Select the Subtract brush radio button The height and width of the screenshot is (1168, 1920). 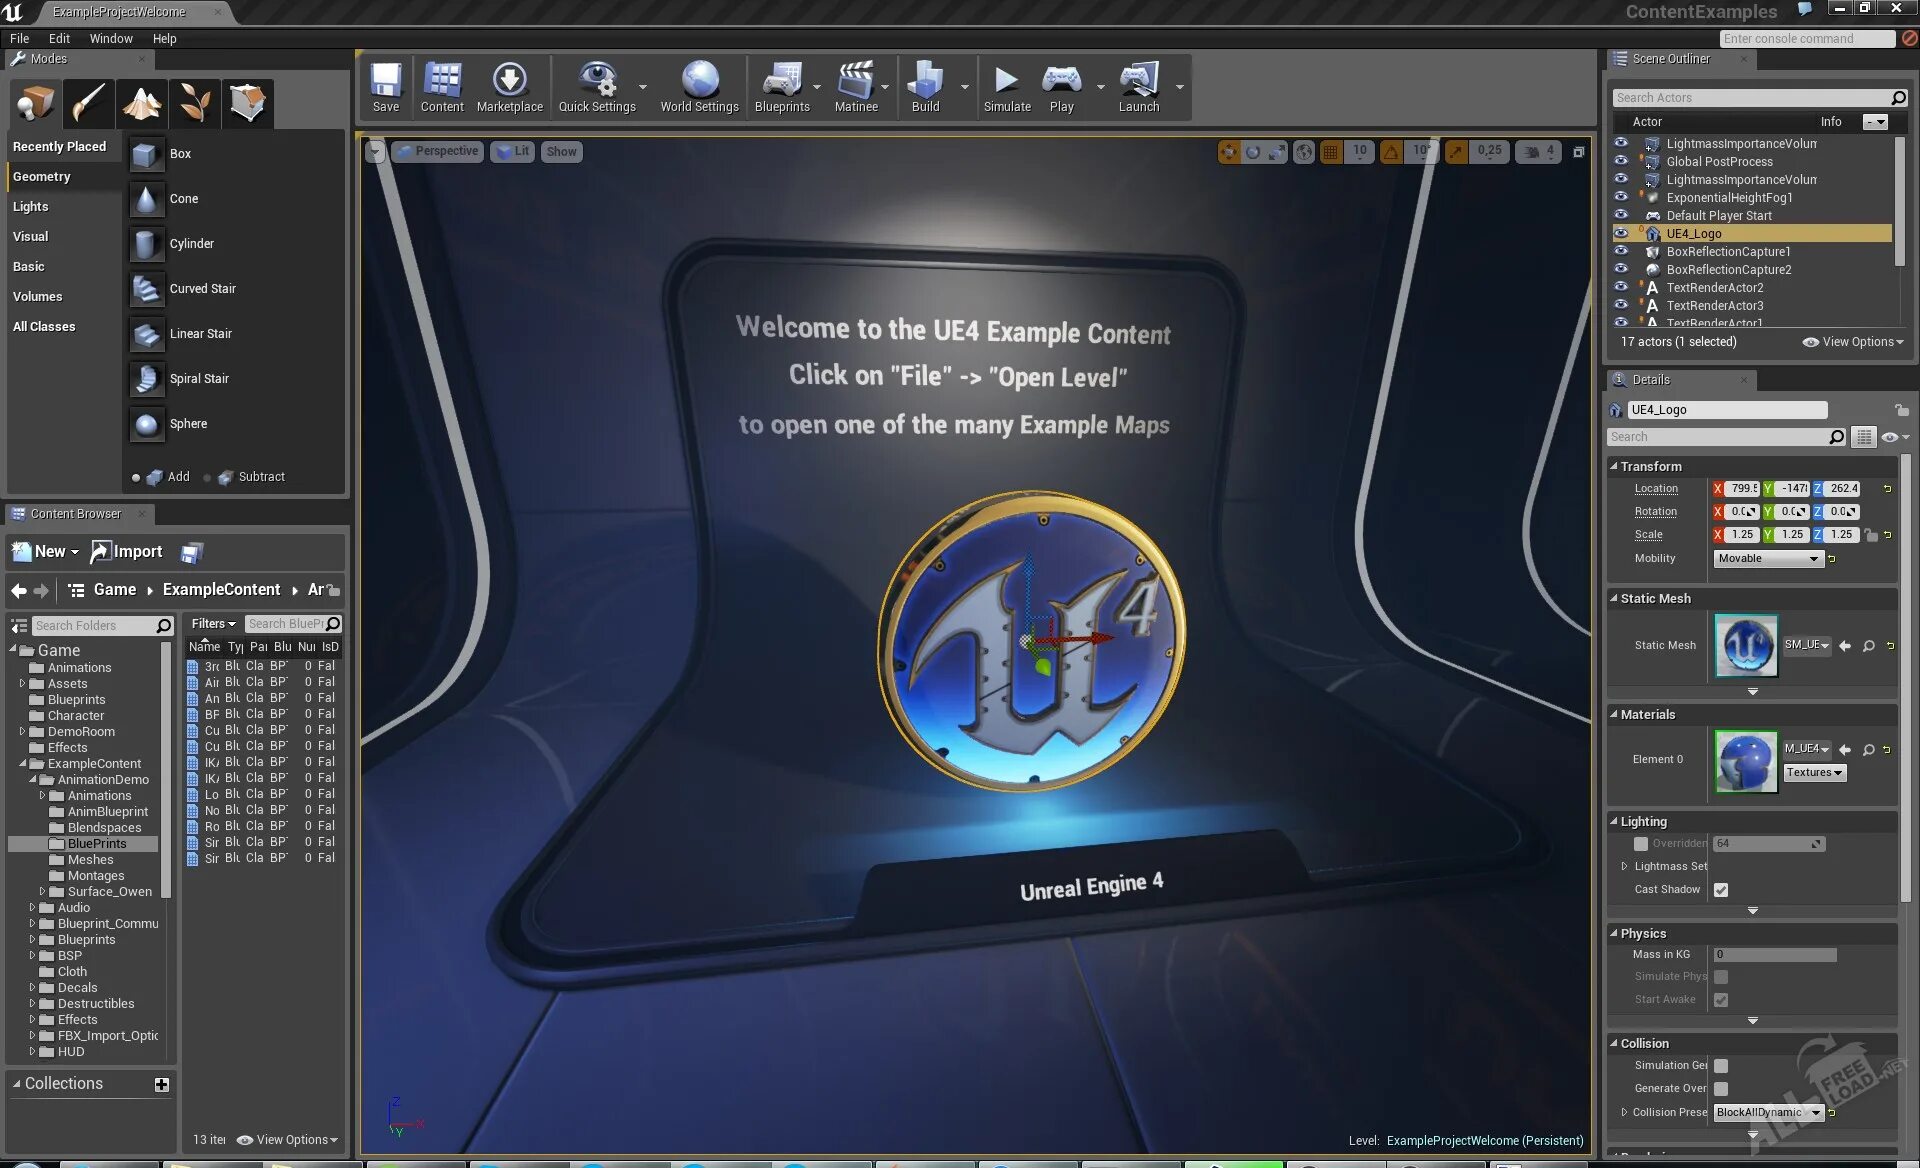tap(207, 478)
